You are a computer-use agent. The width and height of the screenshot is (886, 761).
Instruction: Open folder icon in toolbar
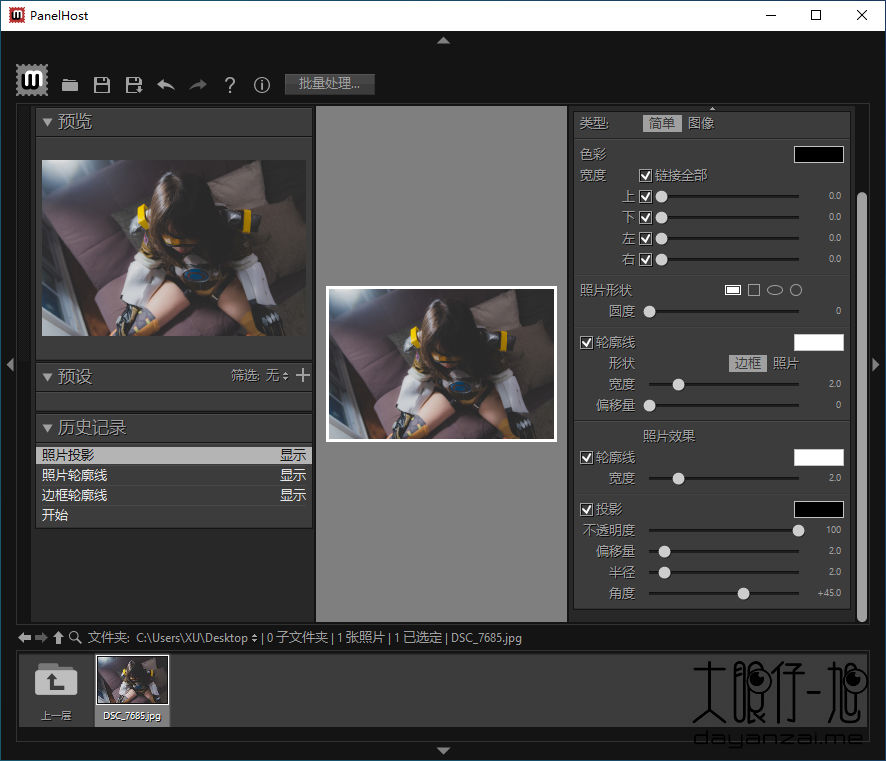point(70,85)
